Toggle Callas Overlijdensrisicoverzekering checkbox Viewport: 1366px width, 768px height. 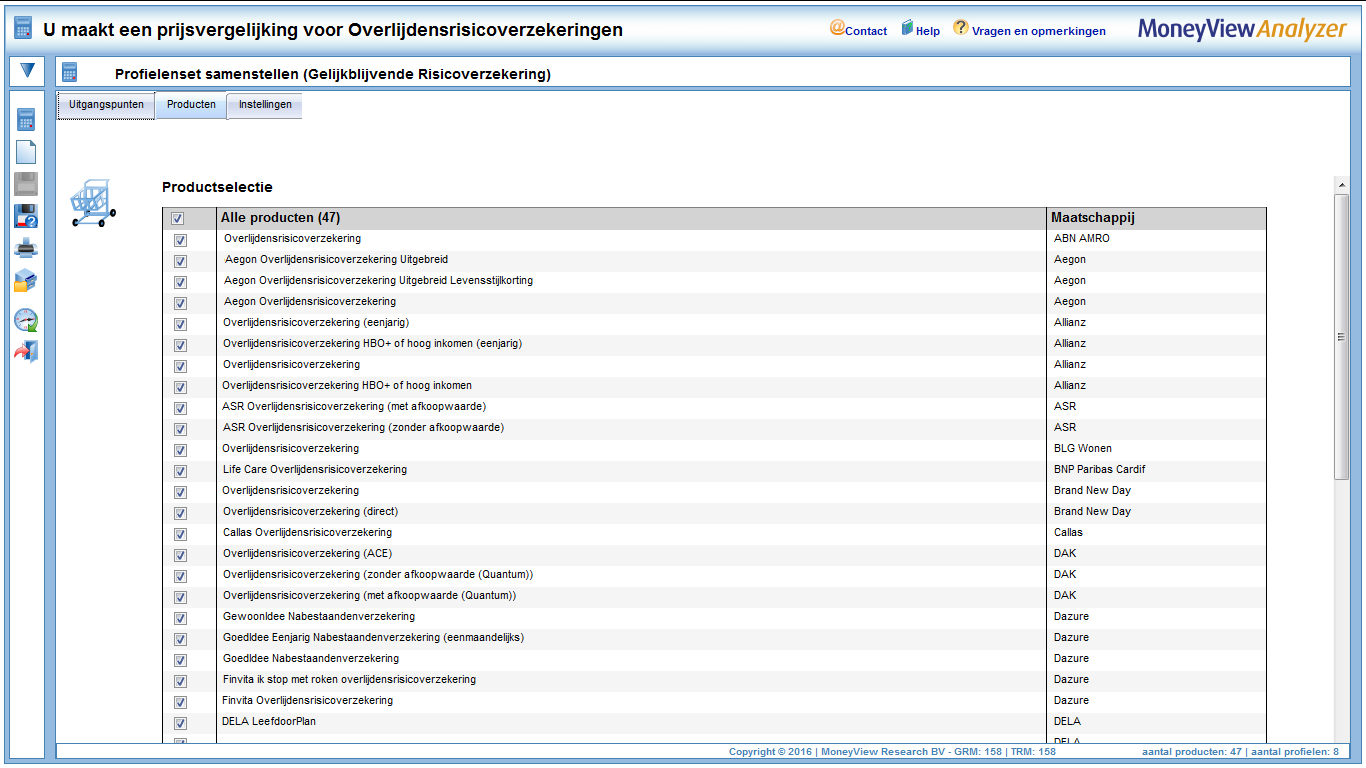point(180,534)
